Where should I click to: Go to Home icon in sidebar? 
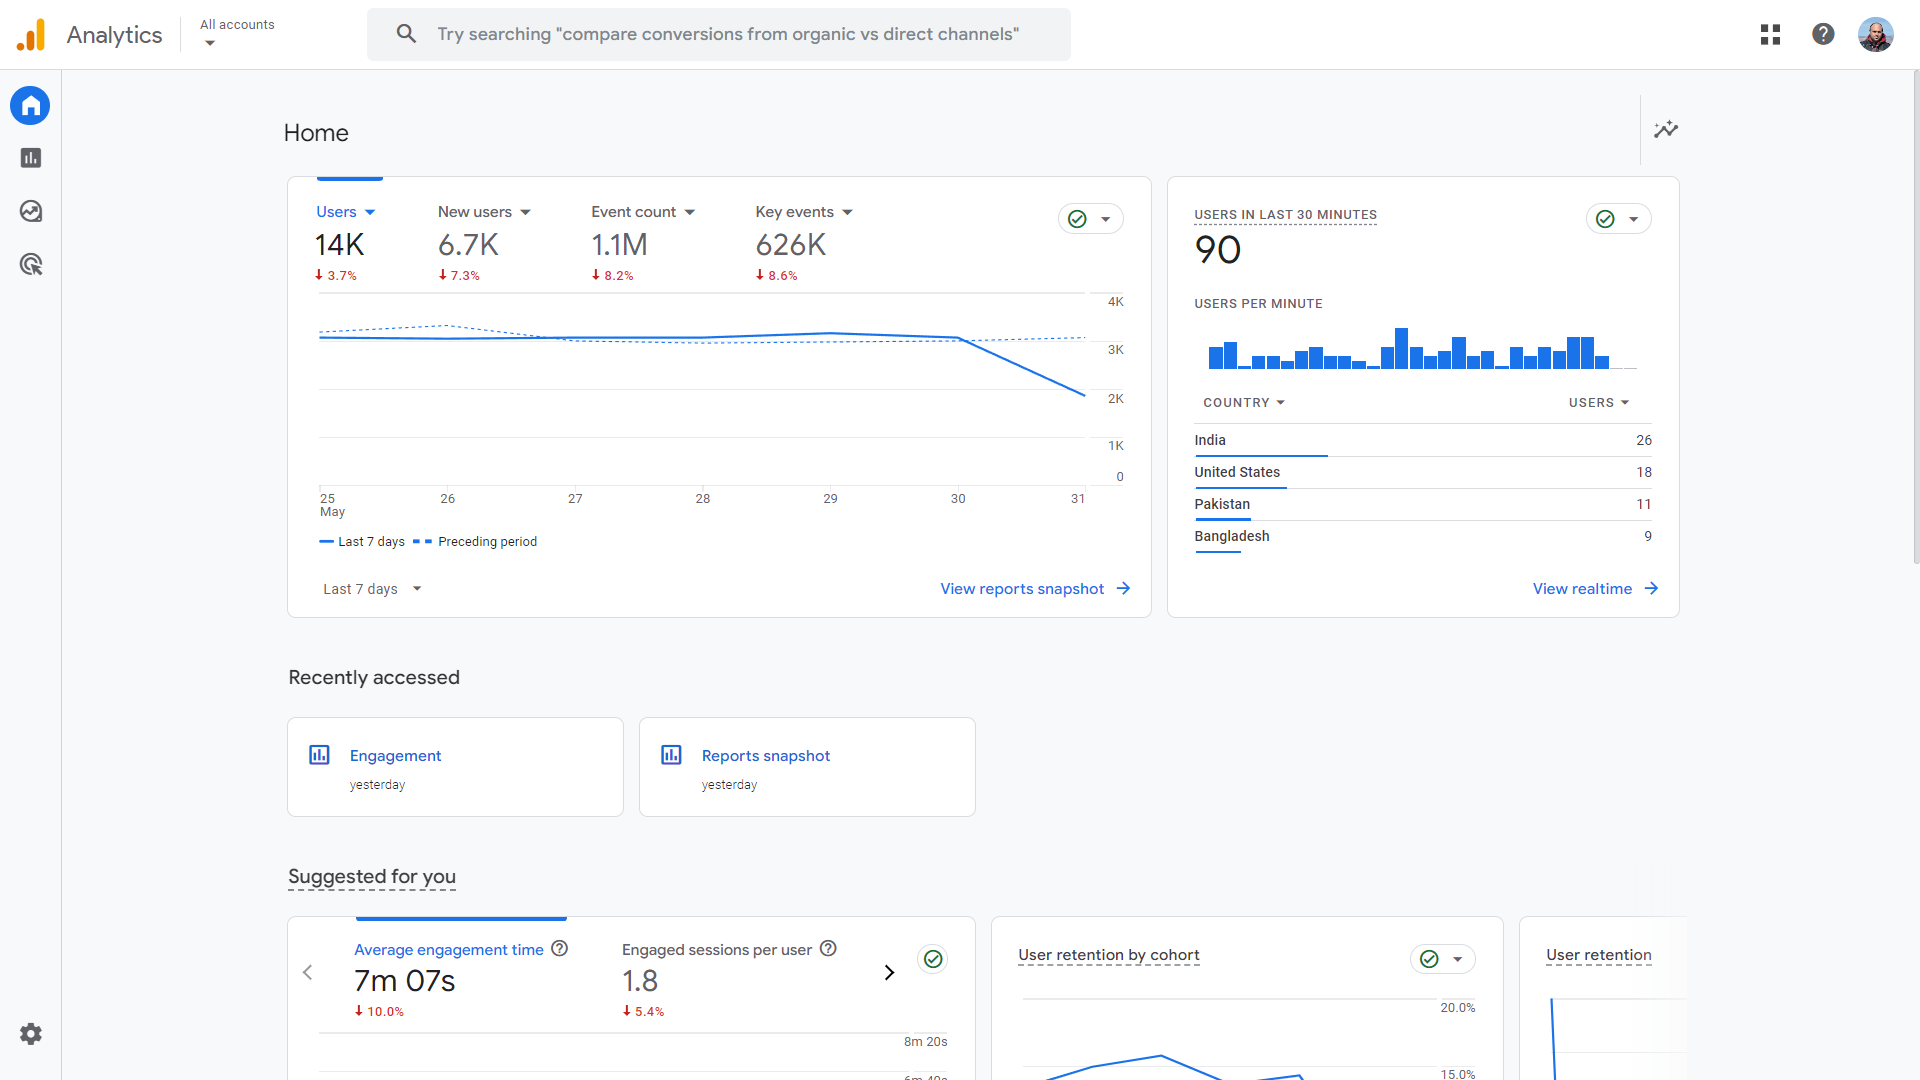pyautogui.click(x=30, y=105)
